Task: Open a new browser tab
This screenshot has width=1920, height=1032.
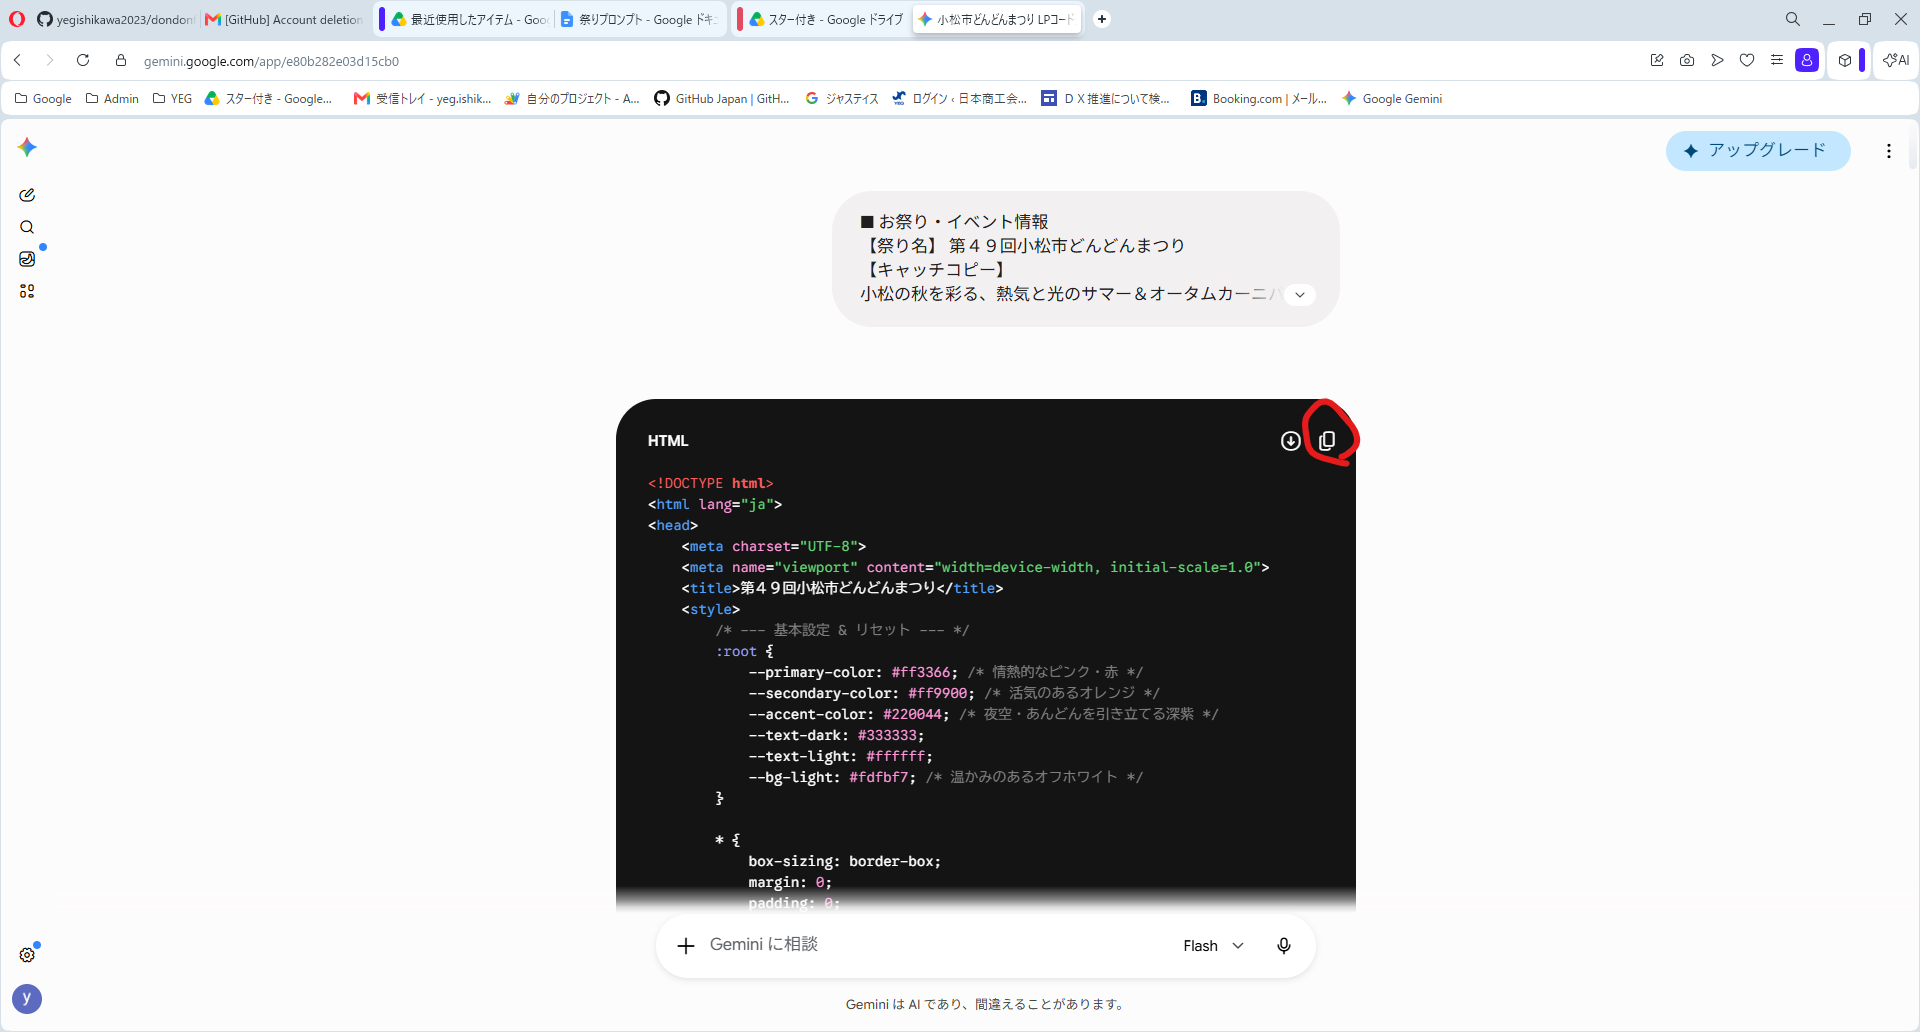Action: (x=1102, y=19)
